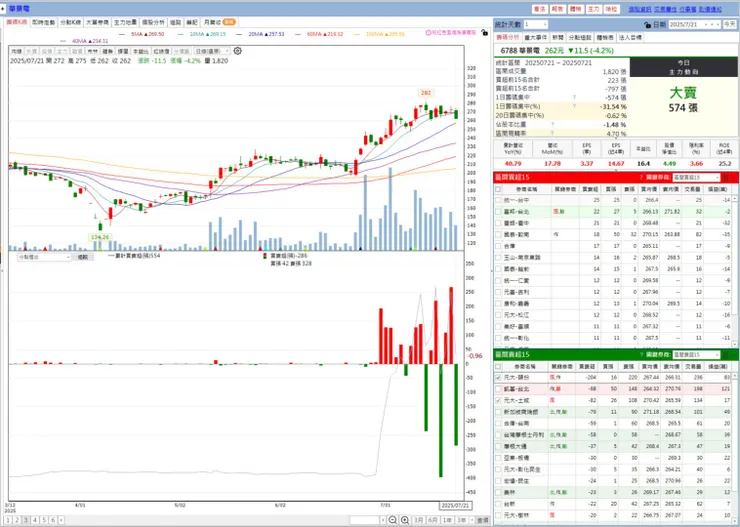Image resolution: width=740 pixels, height=527 pixels.
Task: Click the pin icon left of stock title
Action: coord(3,8)
